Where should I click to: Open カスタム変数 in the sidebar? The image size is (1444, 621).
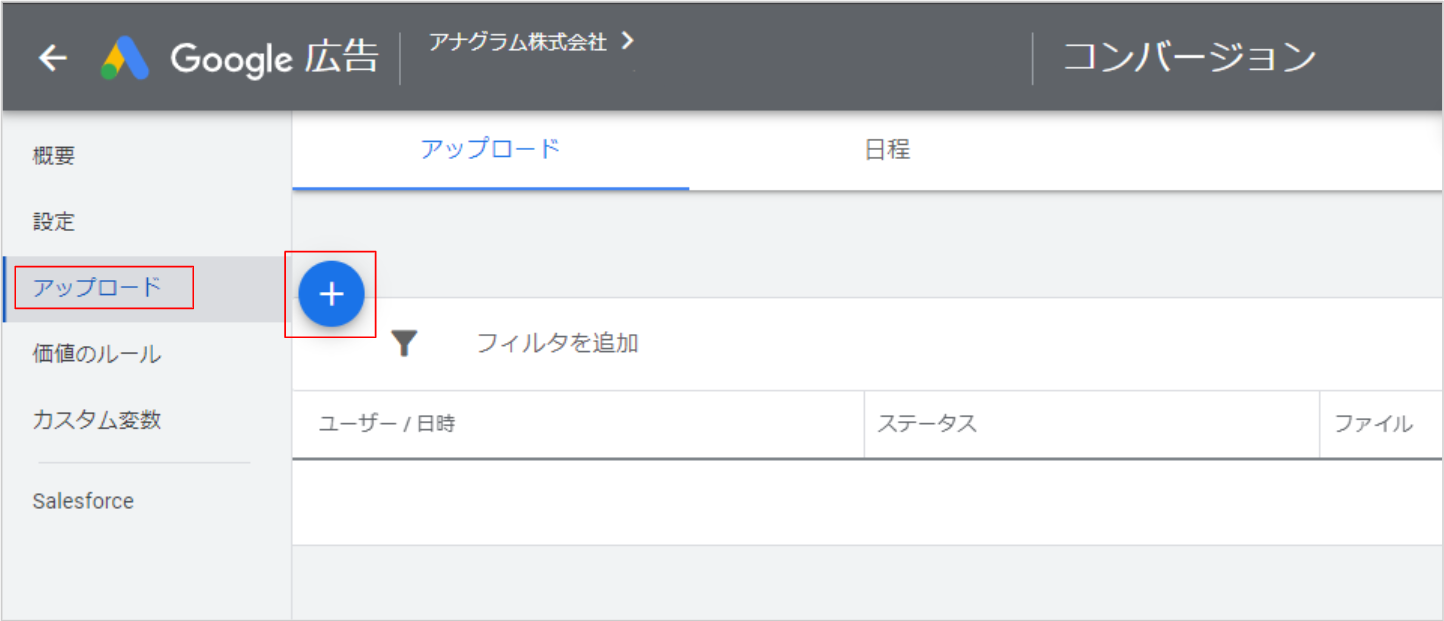[97, 420]
